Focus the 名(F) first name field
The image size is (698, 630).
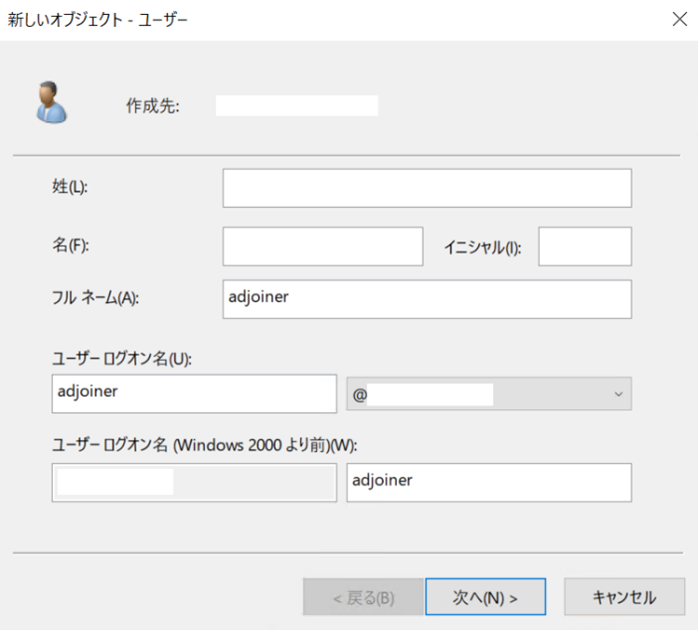point(323,246)
